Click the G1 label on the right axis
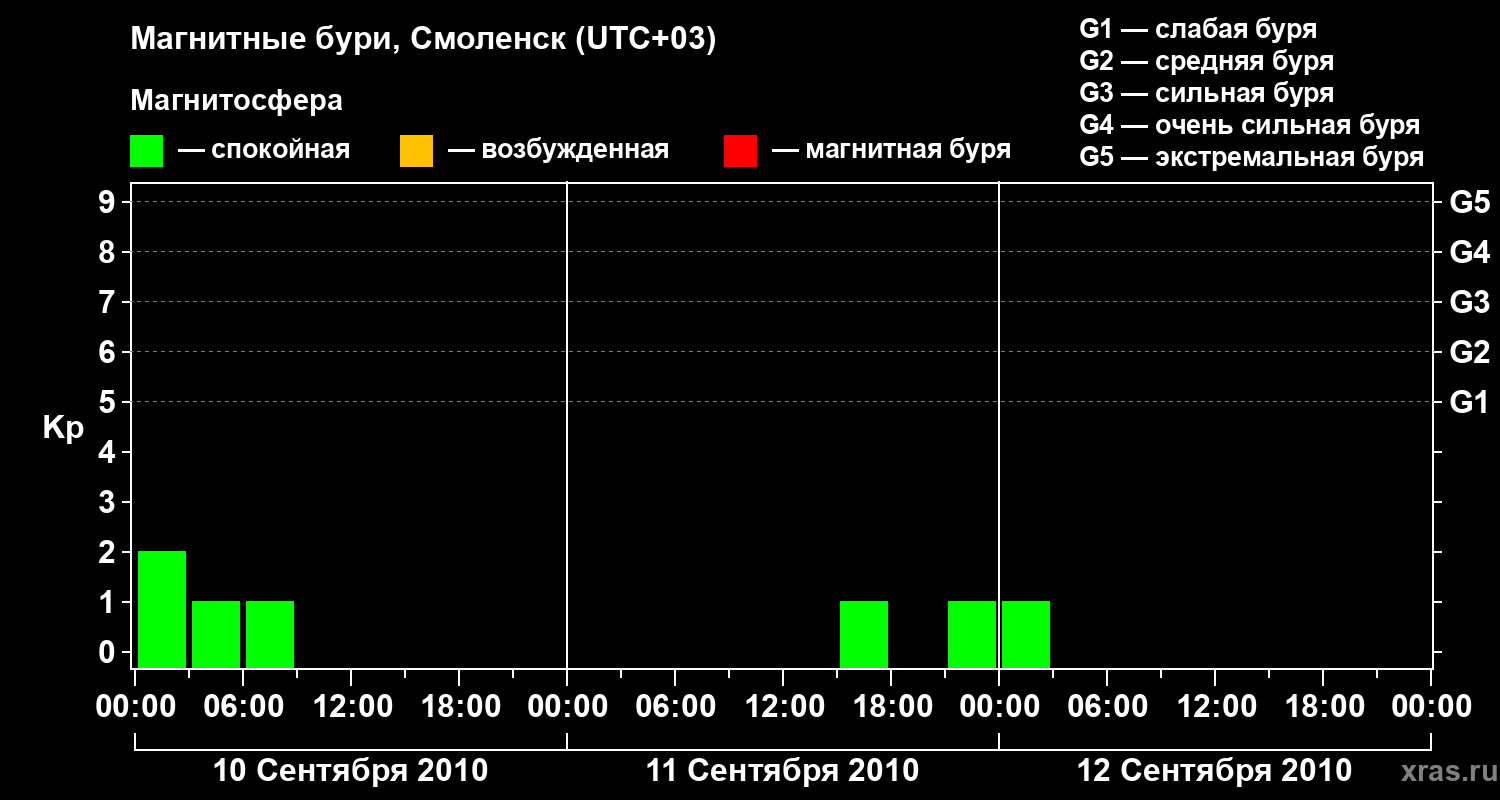This screenshot has height=800, width=1500. point(1470,402)
